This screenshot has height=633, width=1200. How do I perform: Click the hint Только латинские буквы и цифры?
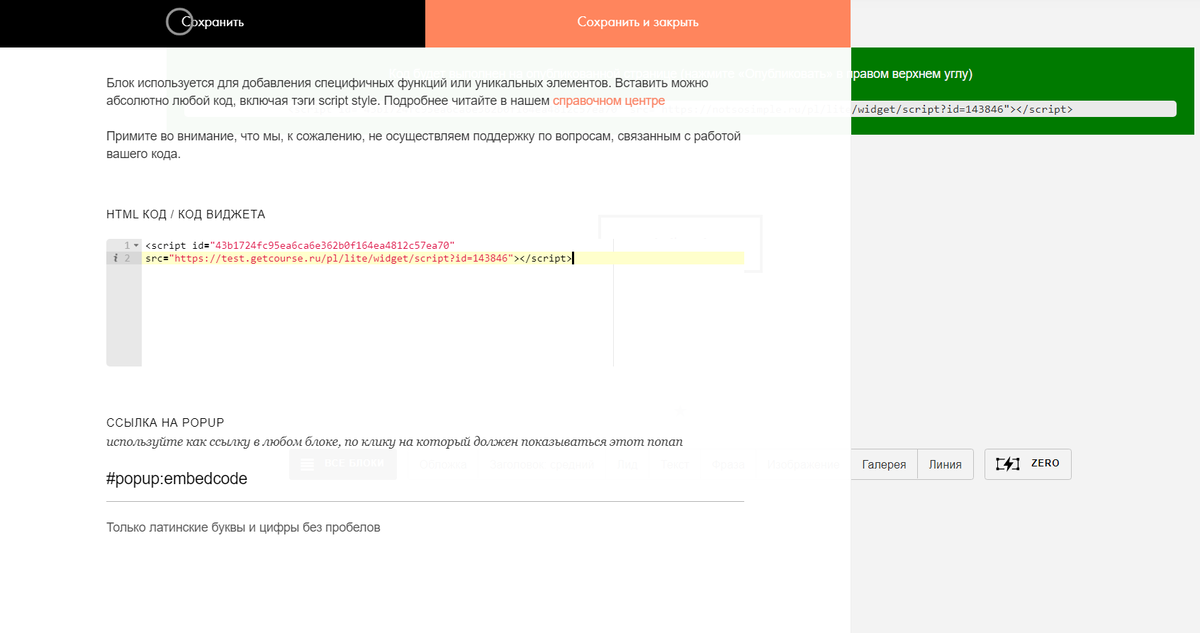click(243, 527)
